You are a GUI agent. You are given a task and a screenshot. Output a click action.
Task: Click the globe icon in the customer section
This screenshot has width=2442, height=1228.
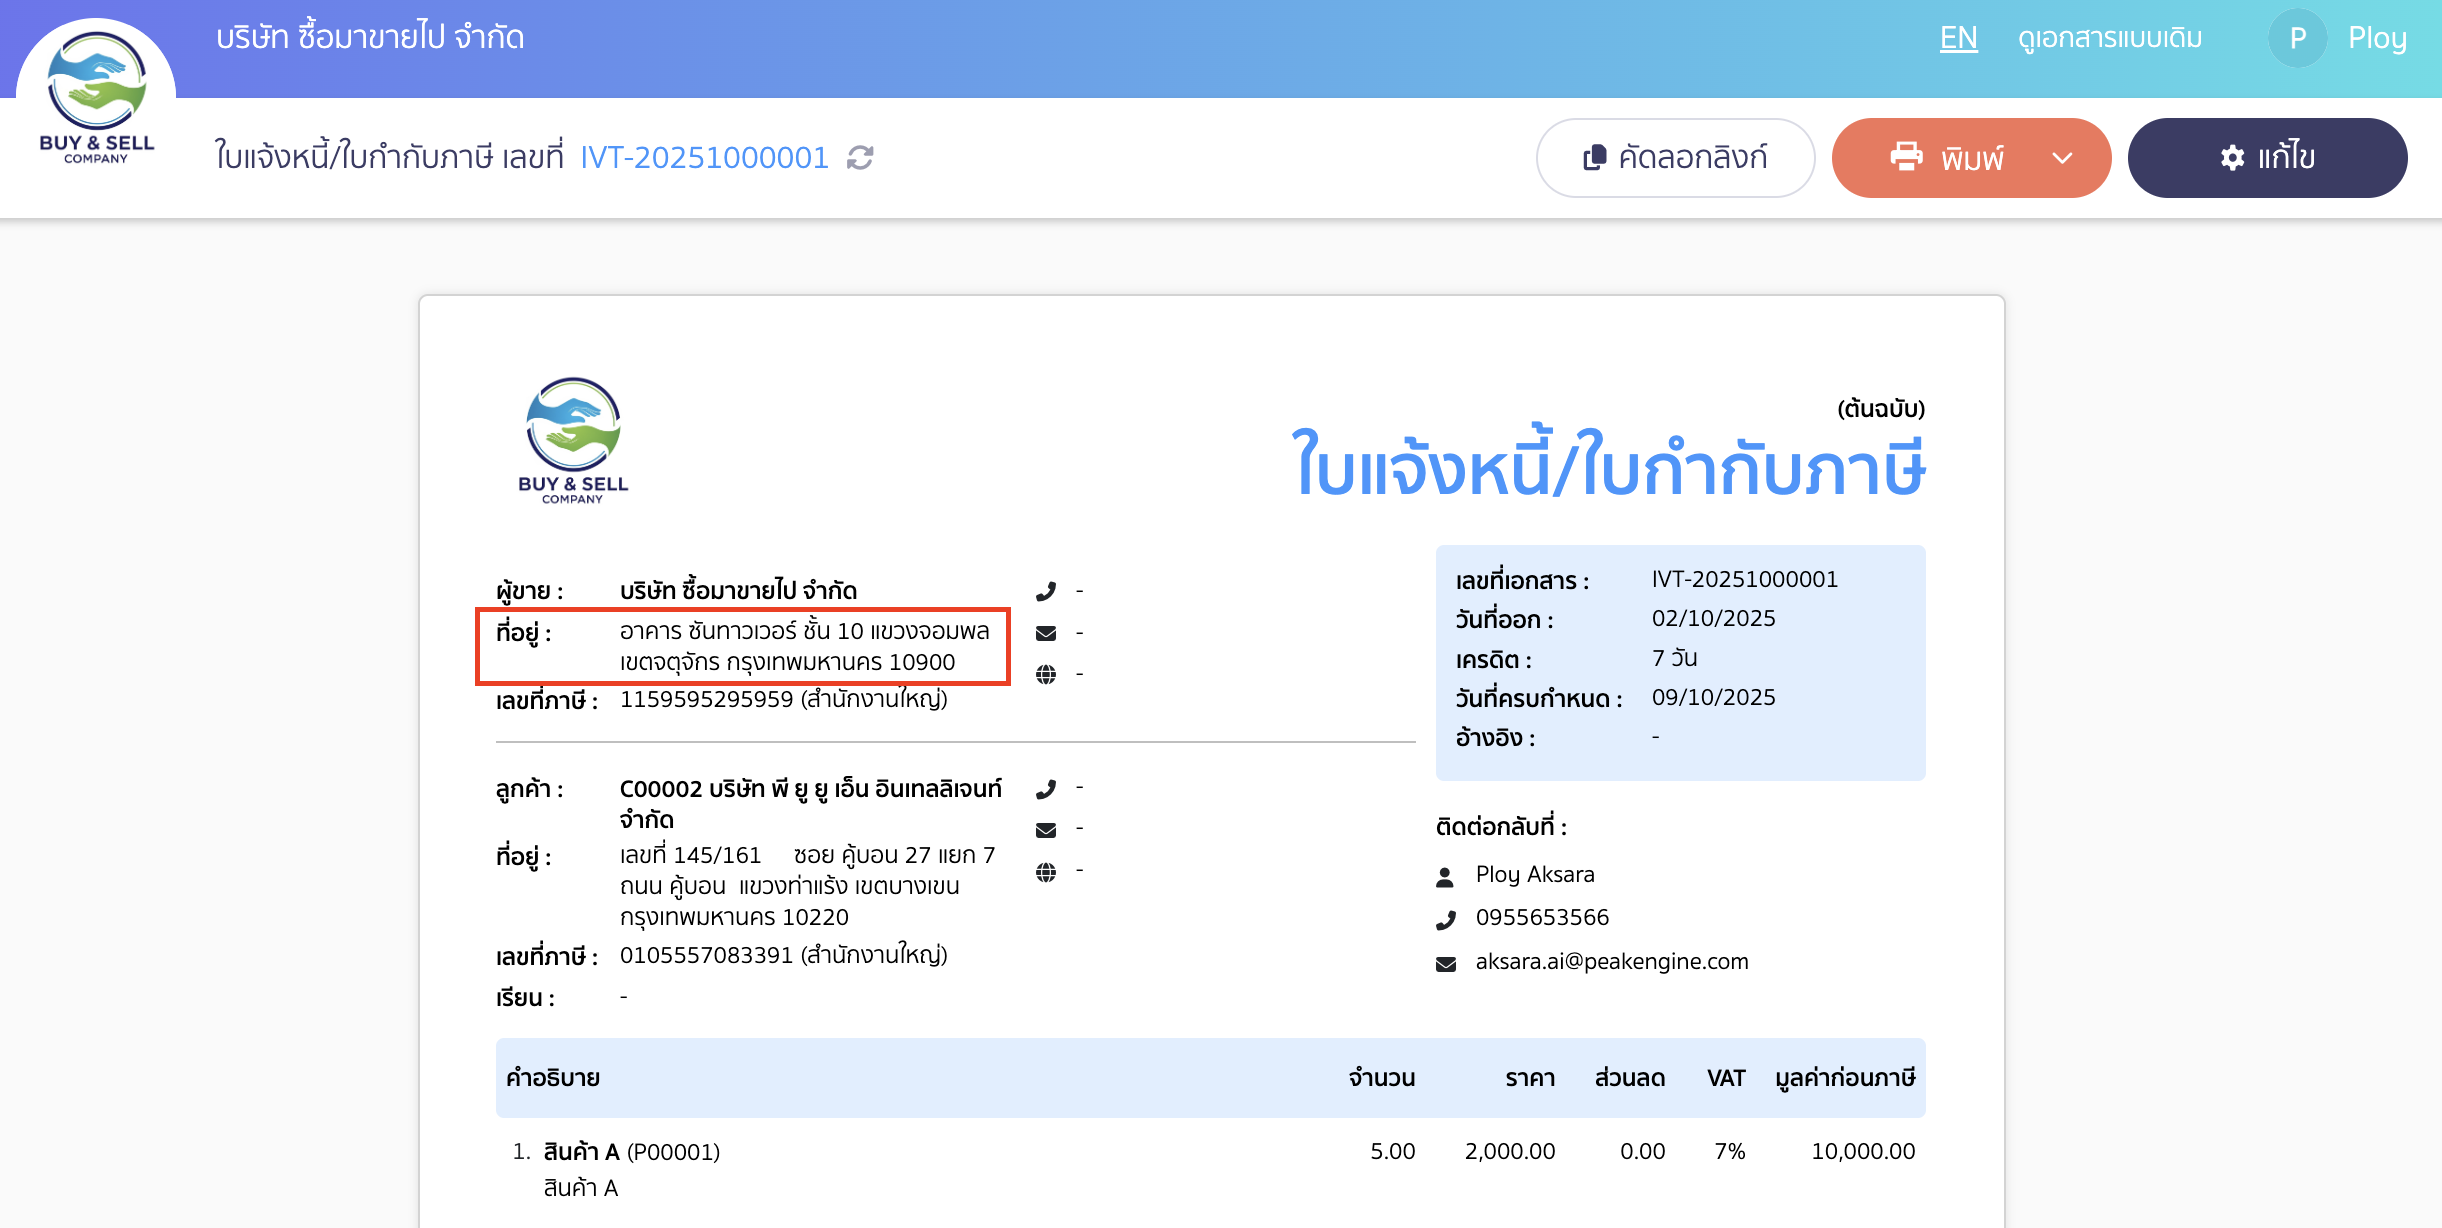[1046, 870]
